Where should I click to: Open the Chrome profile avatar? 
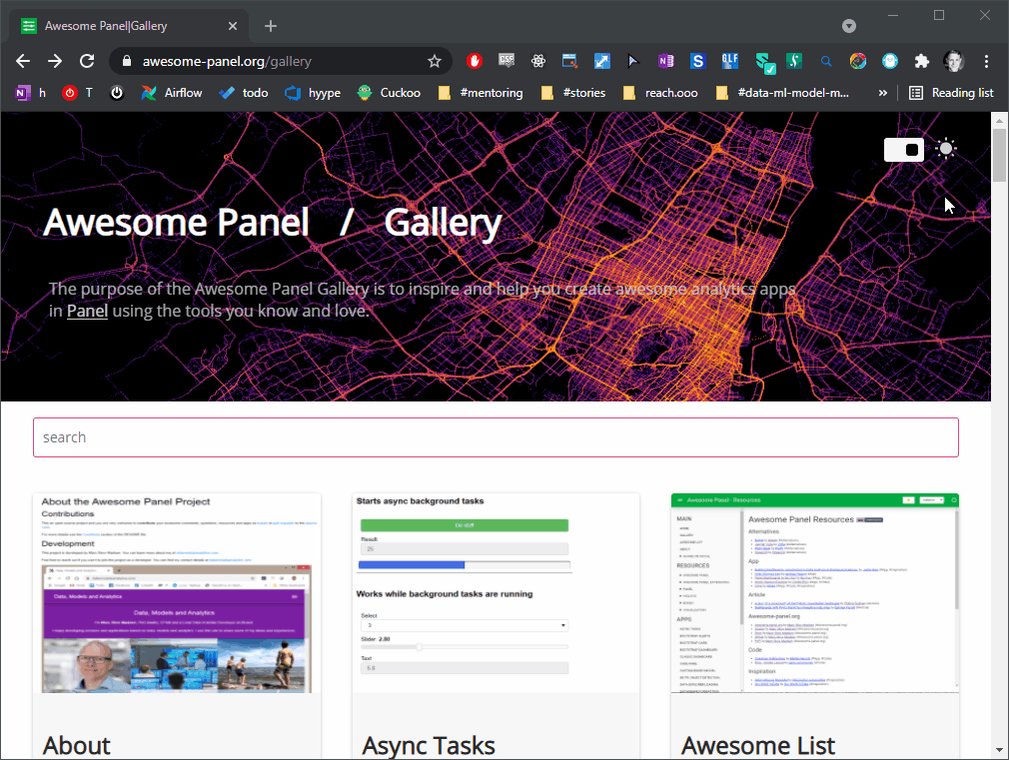[954, 61]
